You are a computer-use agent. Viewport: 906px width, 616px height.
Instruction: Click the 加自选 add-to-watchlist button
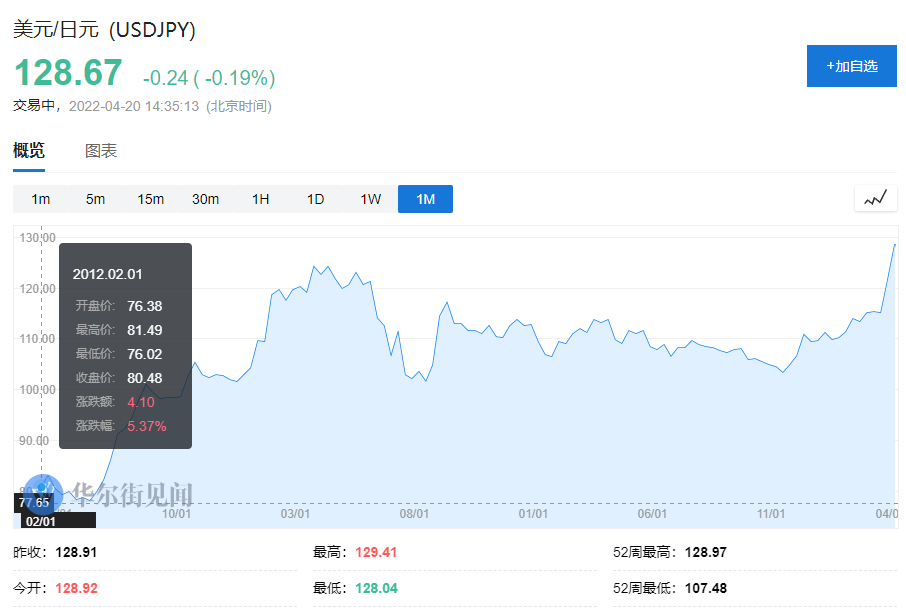851,66
